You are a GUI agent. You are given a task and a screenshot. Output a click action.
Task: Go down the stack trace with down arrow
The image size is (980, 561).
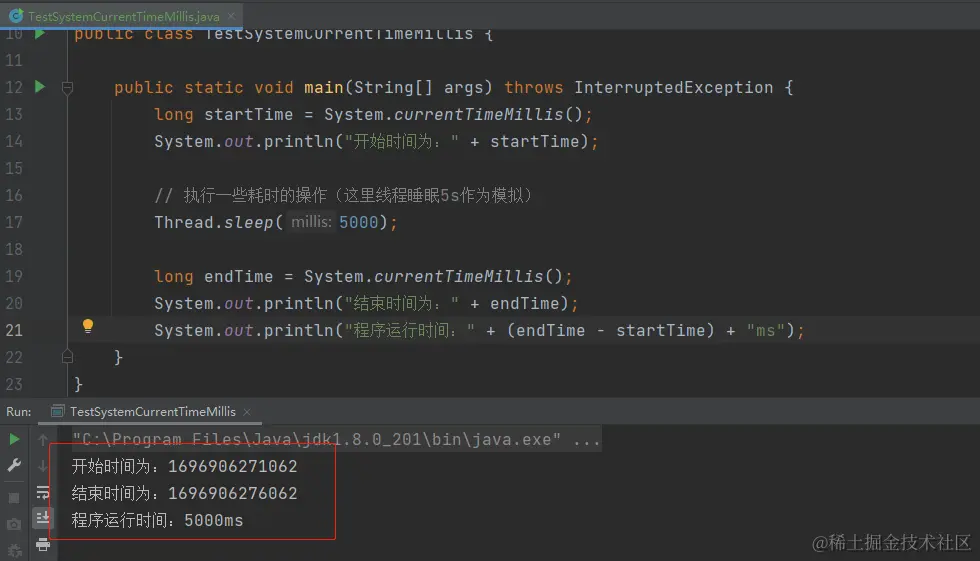42,466
